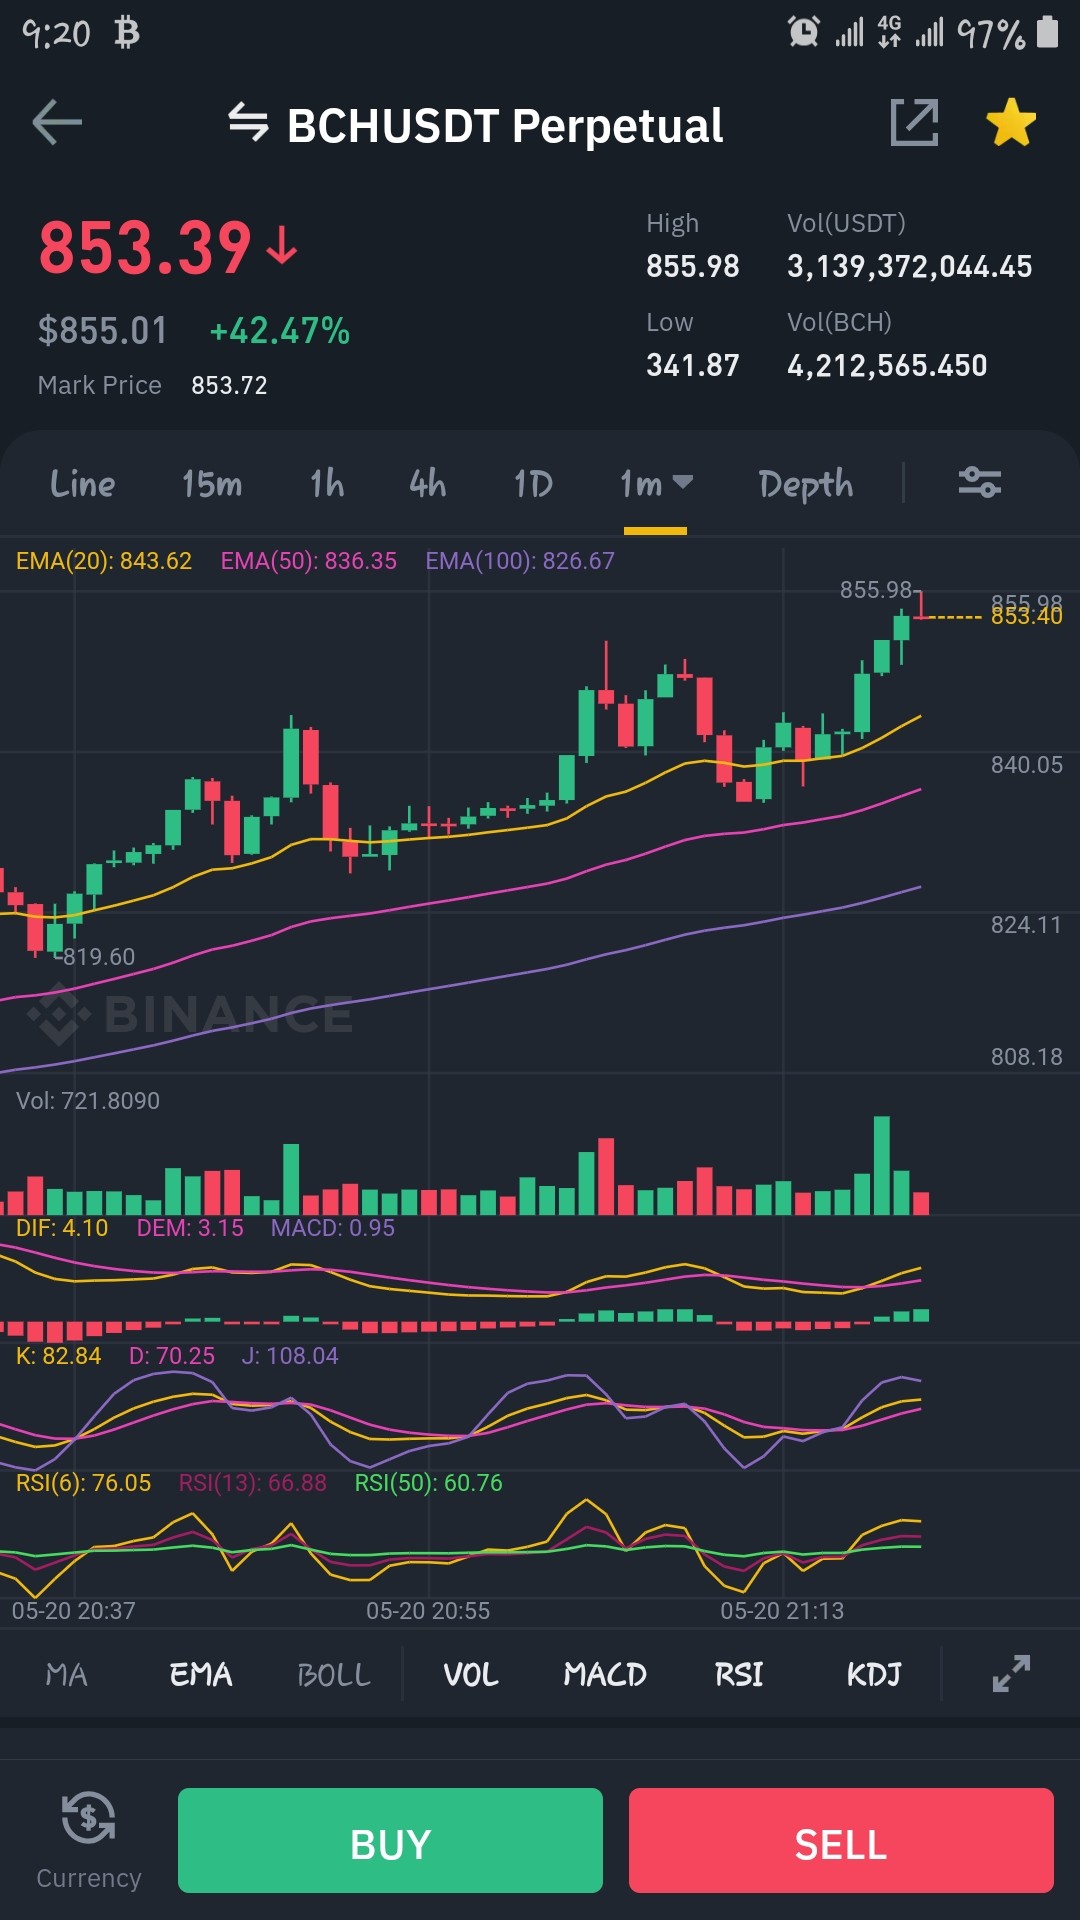
Task: Open chart settings sliders icon
Action: click(980, 482)
